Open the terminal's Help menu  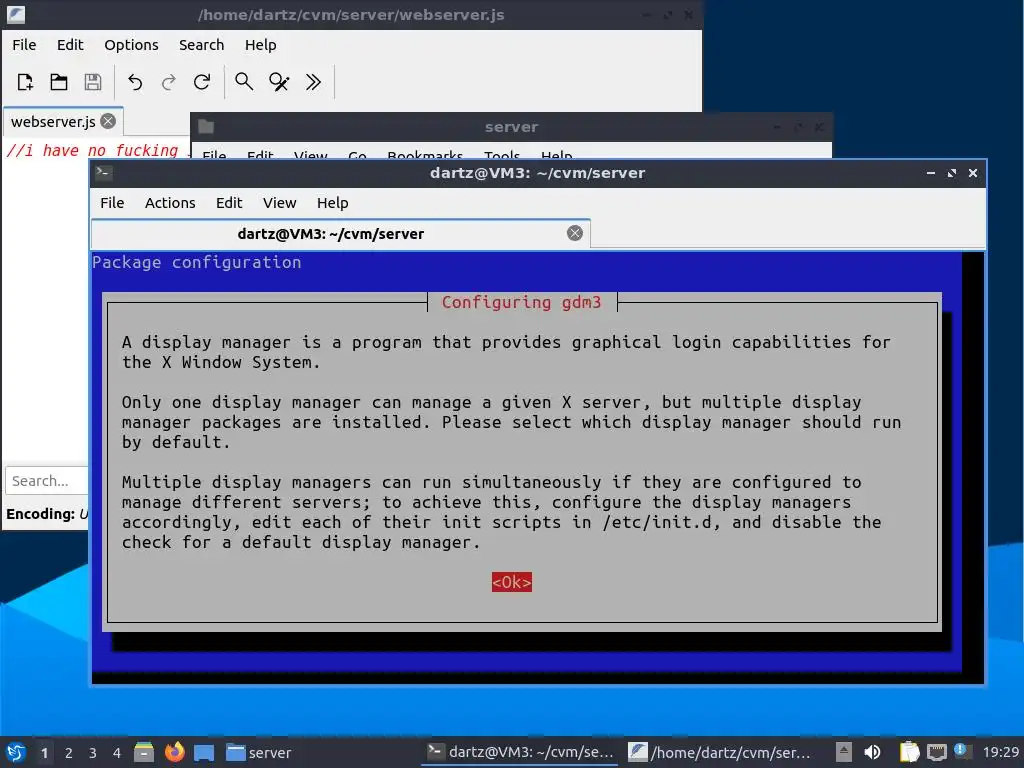[x=332, y=202]
